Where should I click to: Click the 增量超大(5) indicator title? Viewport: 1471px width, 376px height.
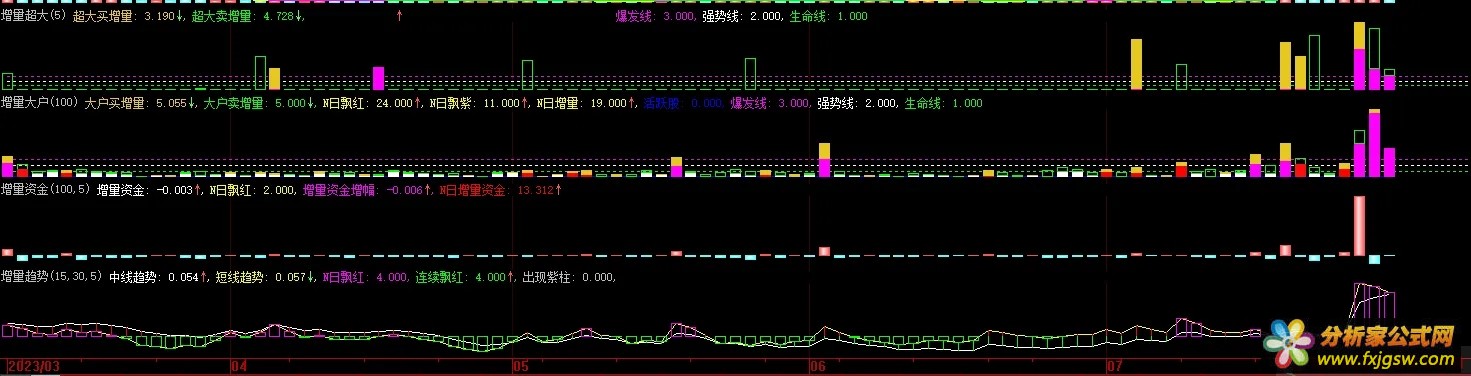(34, 17)
